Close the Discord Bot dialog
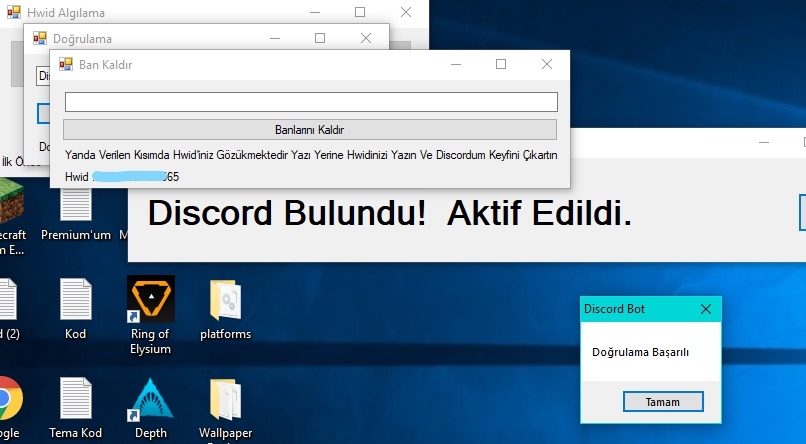Viewport: 806px width, 444px height. (x=706, y=309)
